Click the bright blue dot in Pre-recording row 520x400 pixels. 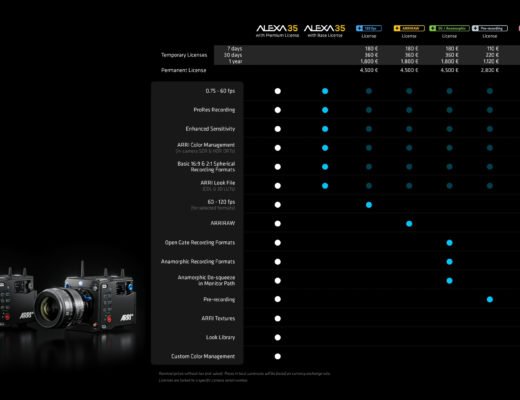490,299
